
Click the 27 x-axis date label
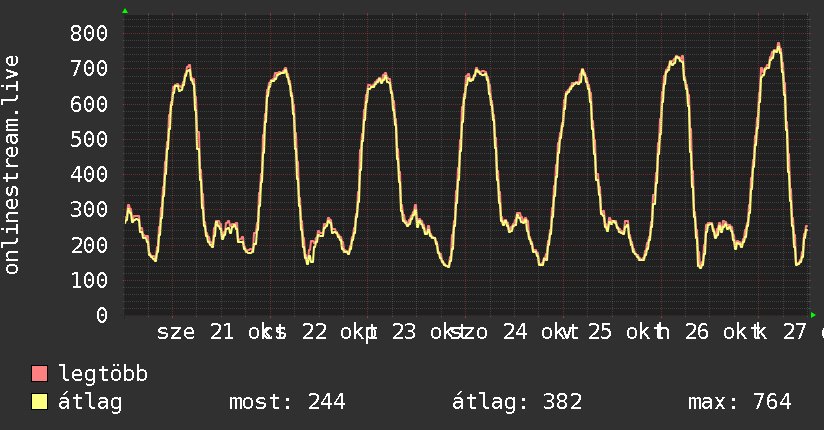(x=794, y=332)
